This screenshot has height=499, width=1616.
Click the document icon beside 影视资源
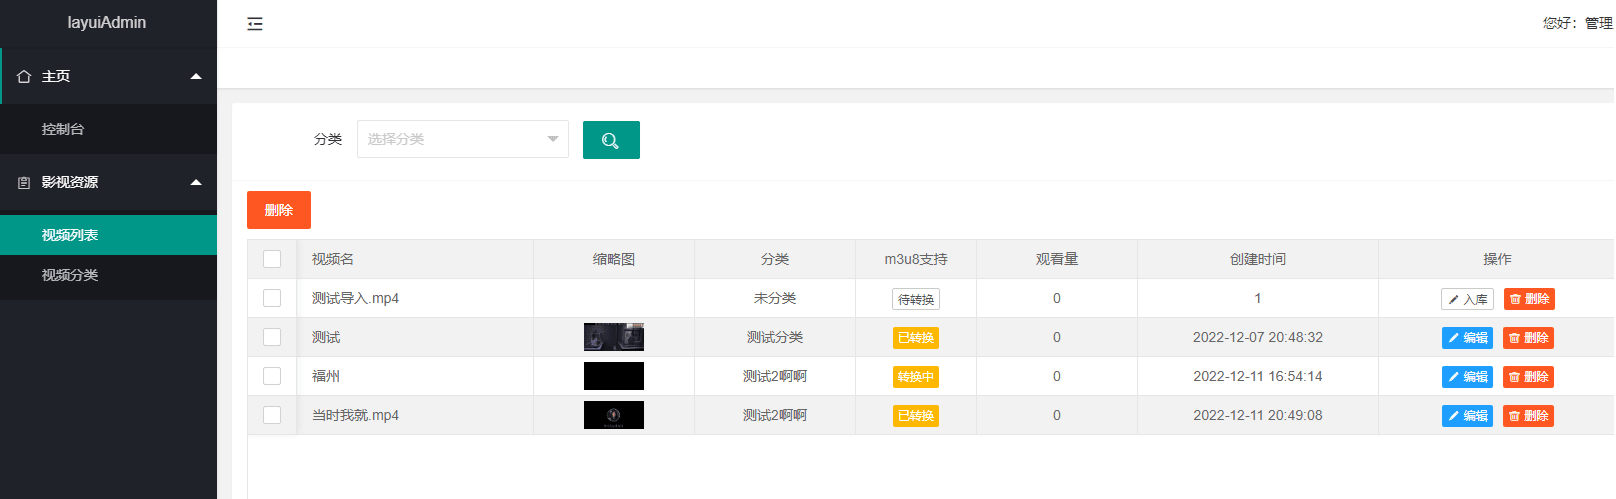tap(24, 183)
